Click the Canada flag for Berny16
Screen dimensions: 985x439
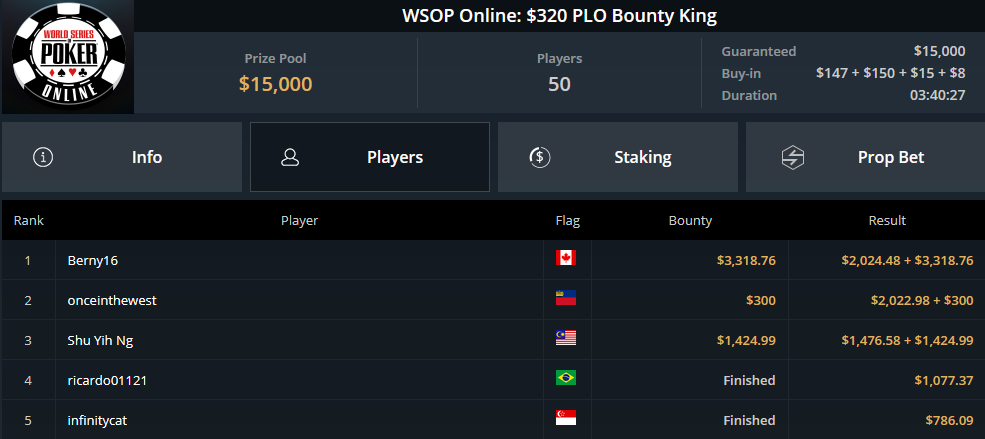point(566,257)
